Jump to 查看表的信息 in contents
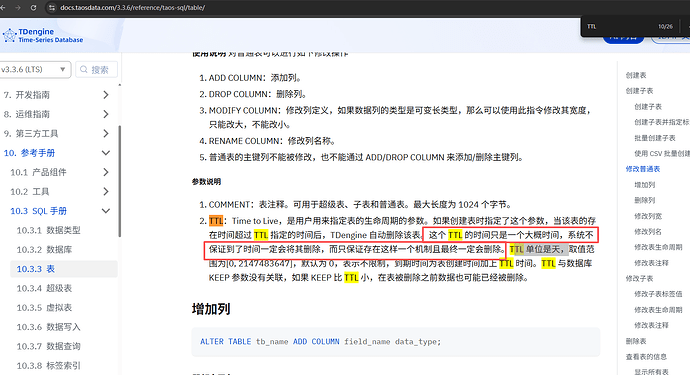 [646, 357]
